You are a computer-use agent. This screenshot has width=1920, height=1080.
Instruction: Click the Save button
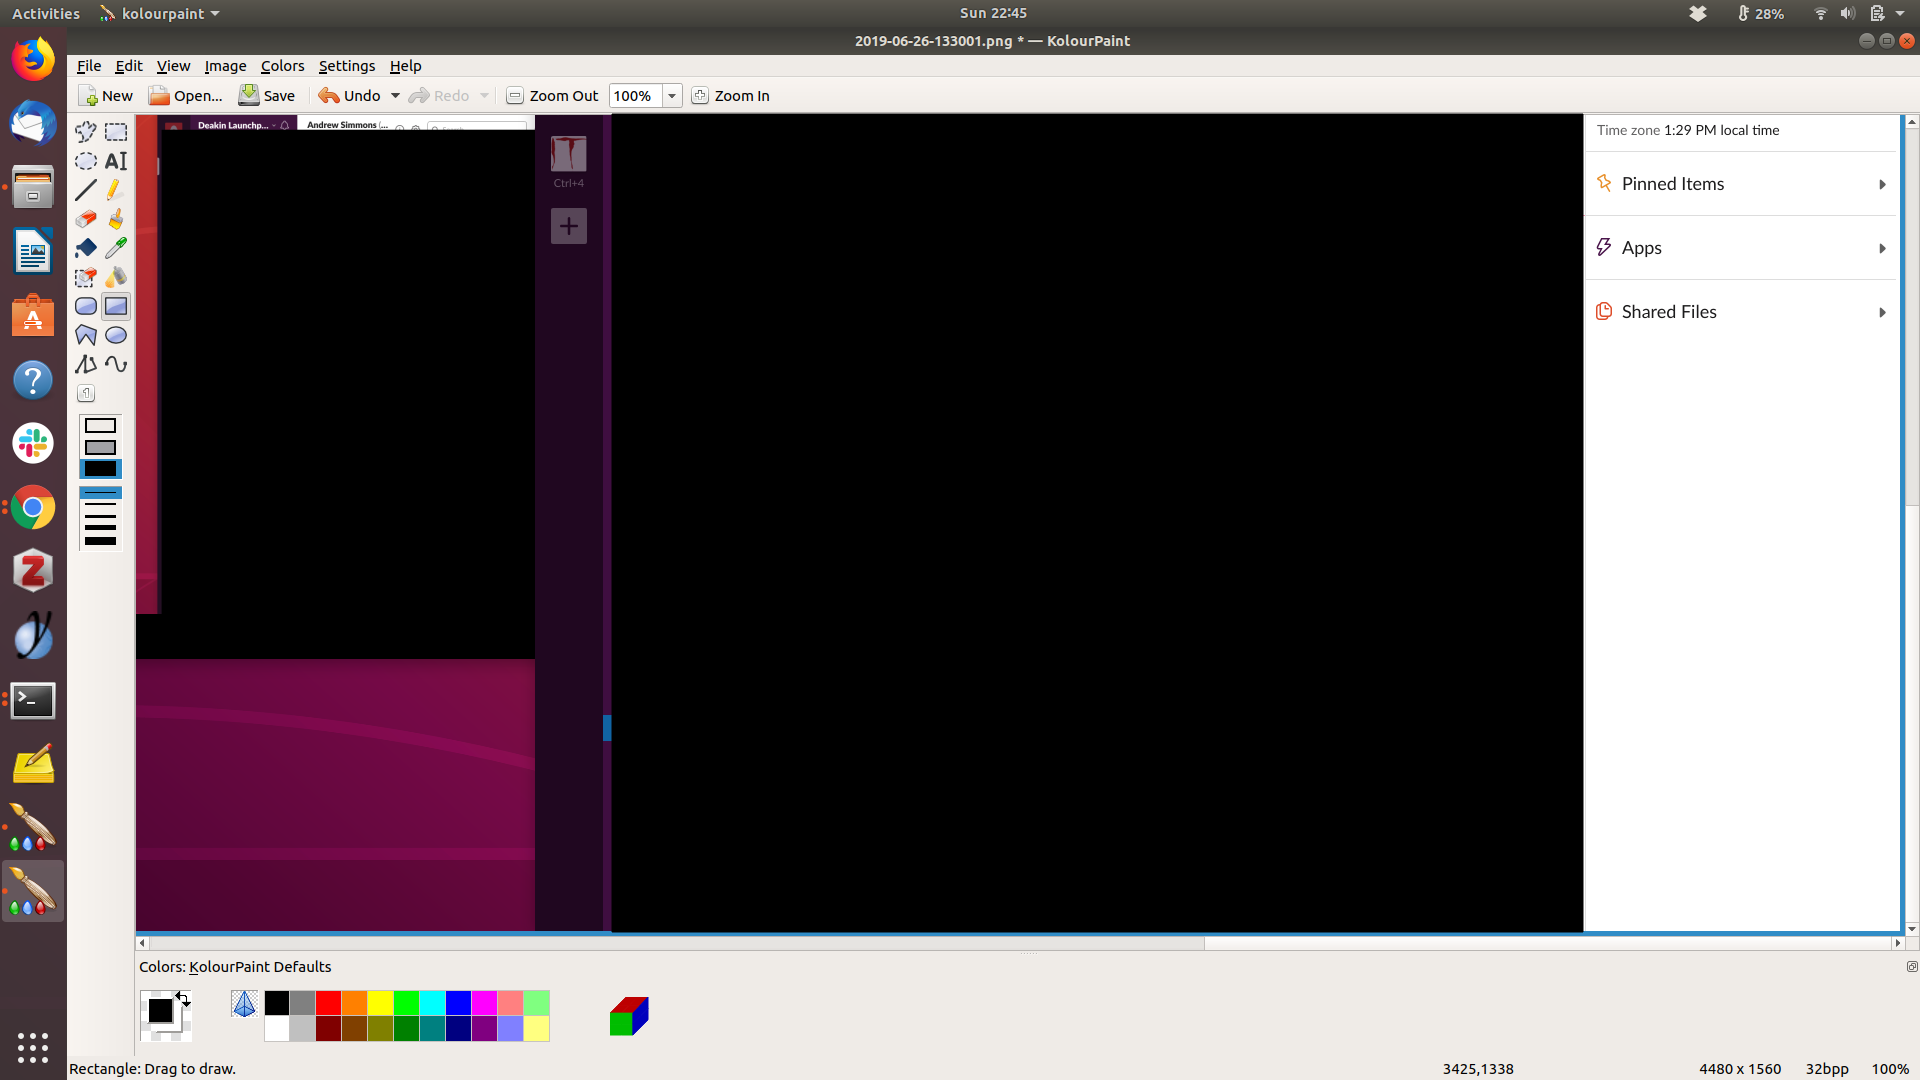[267, 96]
